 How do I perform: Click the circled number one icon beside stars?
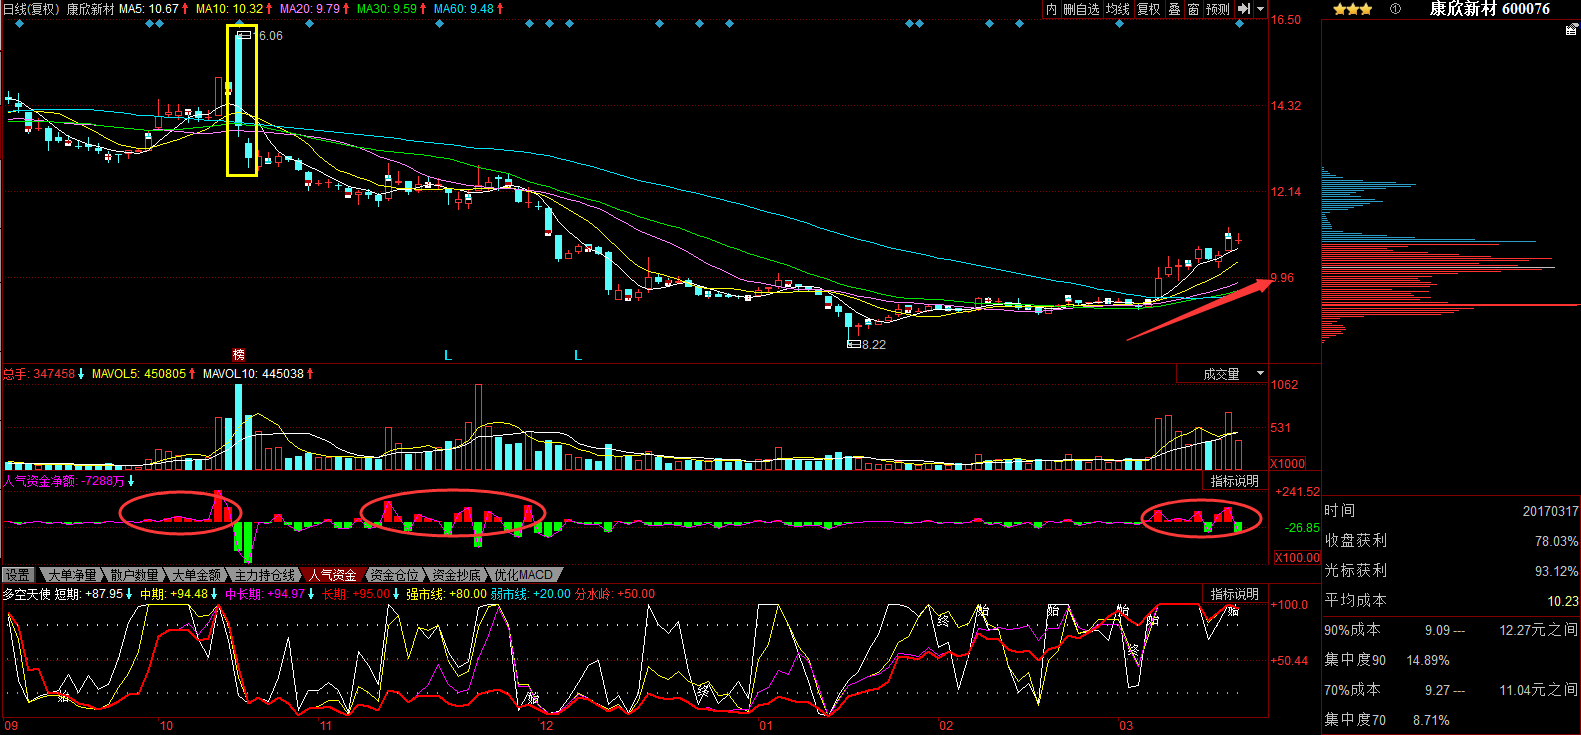coord(1396,9)
